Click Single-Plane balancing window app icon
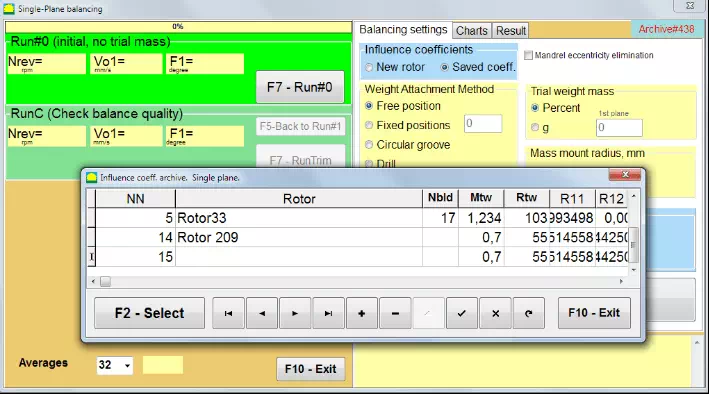 (x=9, y=9)
